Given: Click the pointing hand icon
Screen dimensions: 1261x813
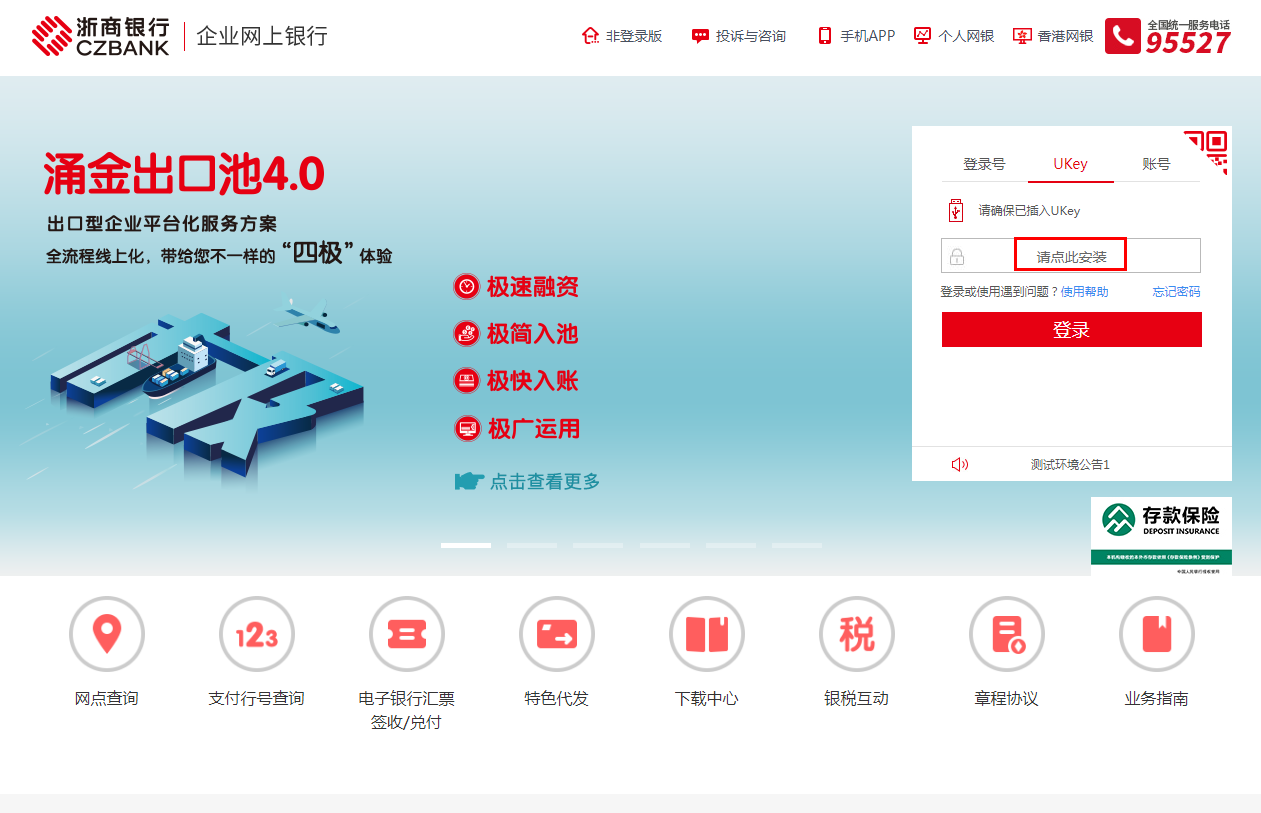Looking at the screenshot, I should click(469, 482).
